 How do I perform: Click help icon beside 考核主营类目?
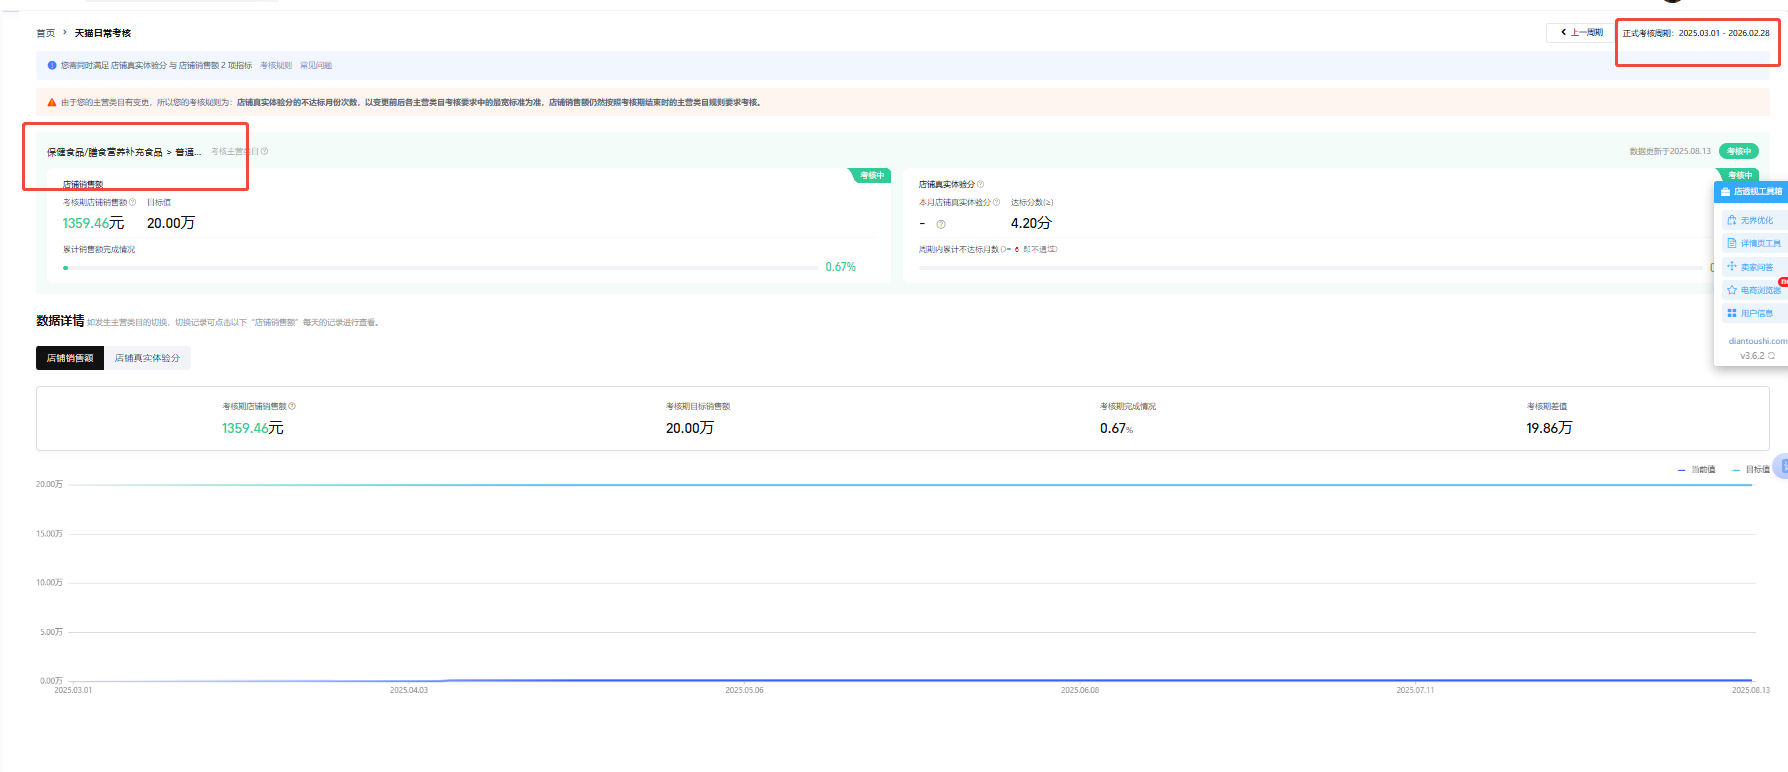point(264,152)
